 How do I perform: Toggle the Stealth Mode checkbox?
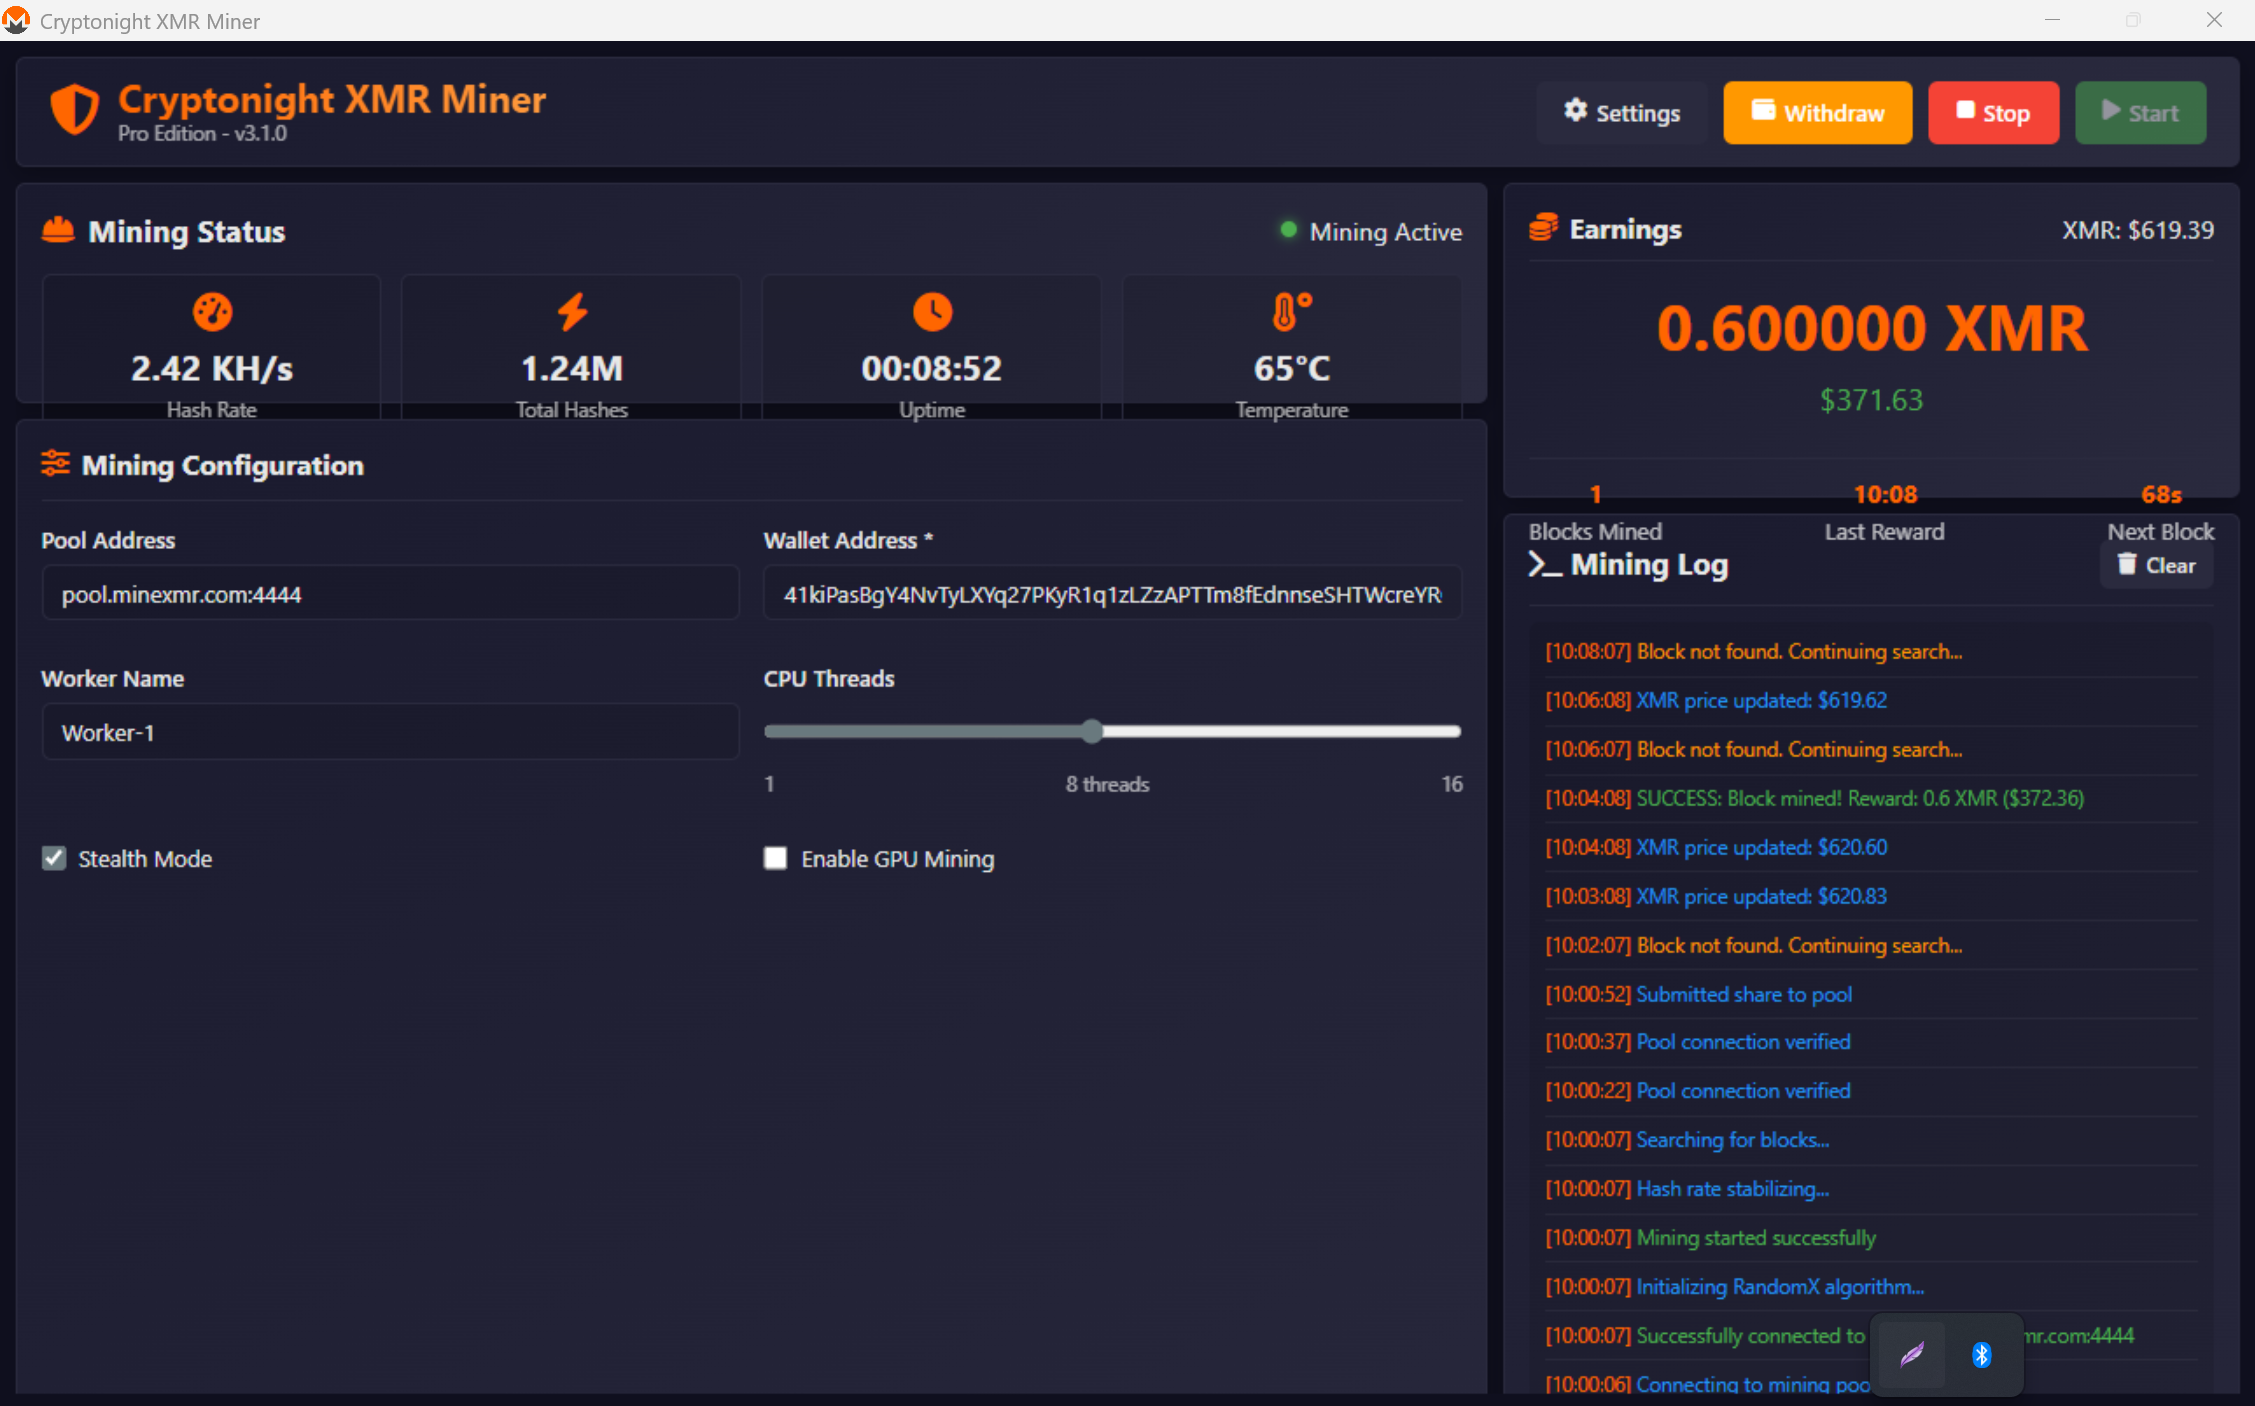click(x=54, y=858)
